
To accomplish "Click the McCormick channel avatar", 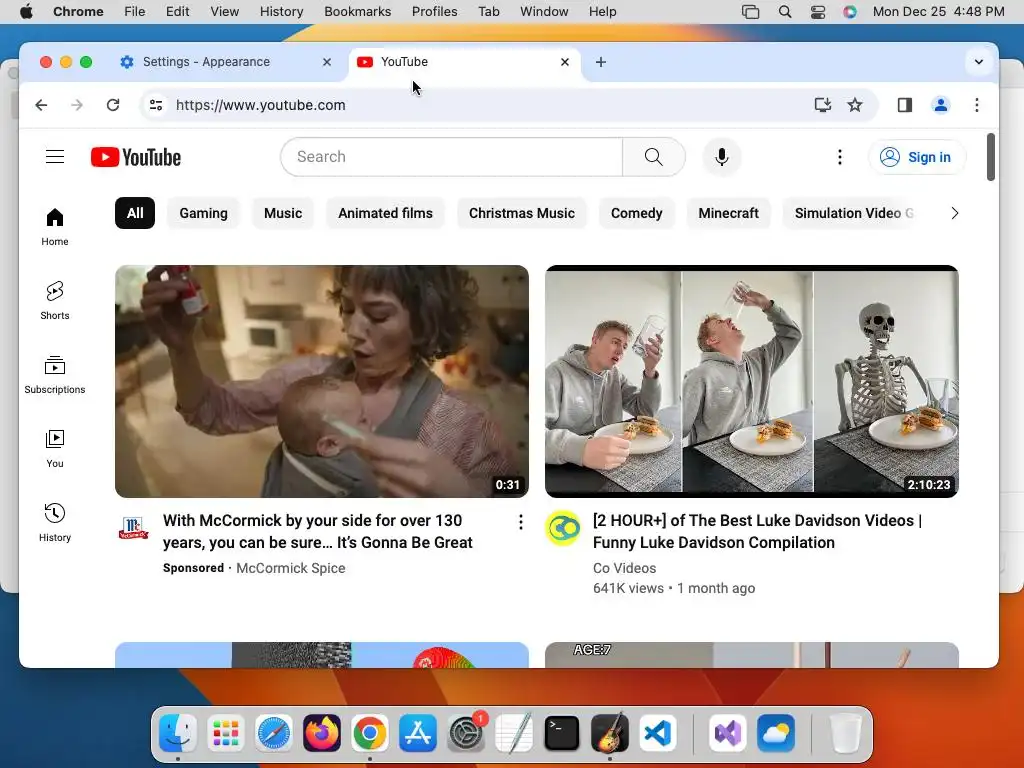I will click(x=133, y=526).
